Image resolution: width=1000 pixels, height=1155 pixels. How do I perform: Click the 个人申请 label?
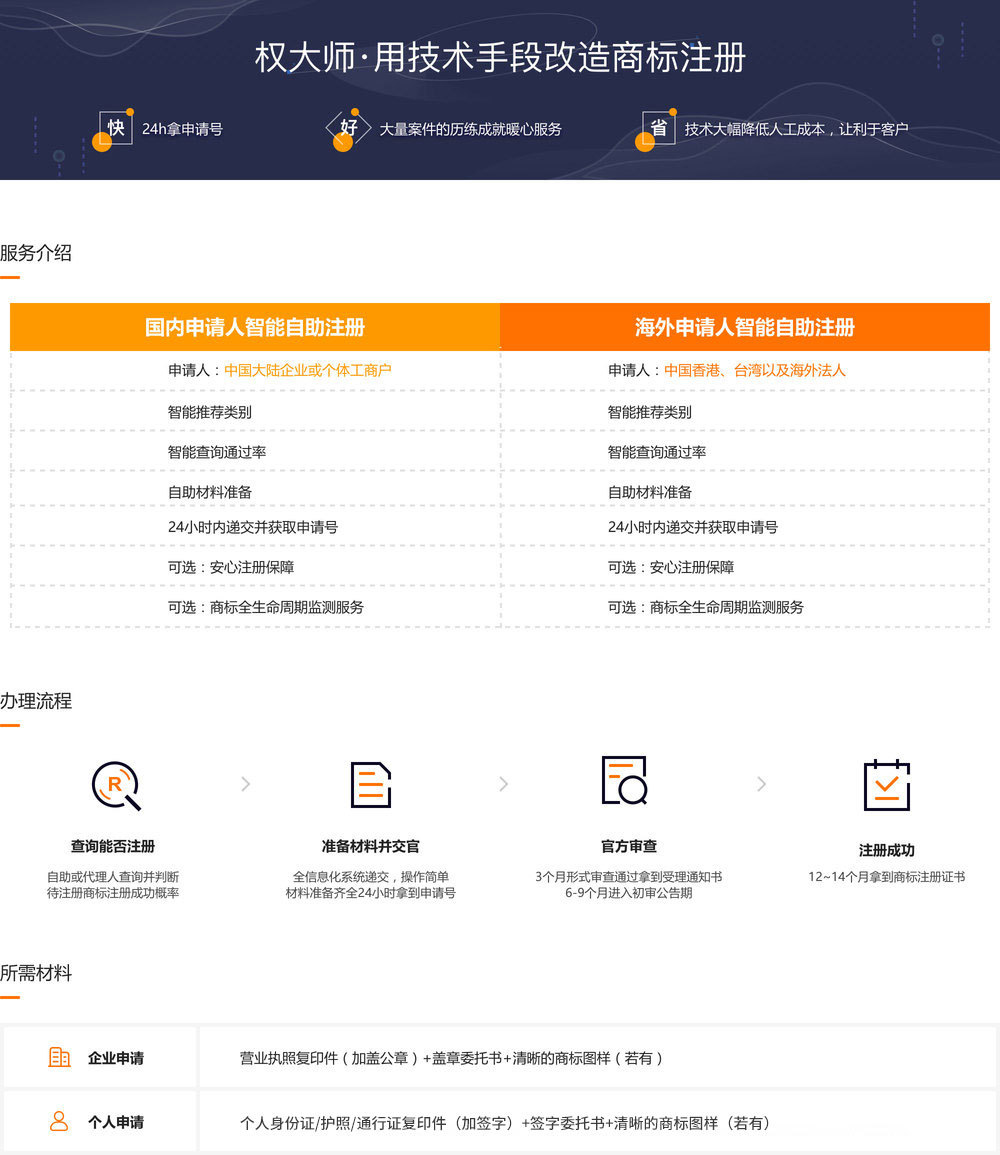point(116,1123)
